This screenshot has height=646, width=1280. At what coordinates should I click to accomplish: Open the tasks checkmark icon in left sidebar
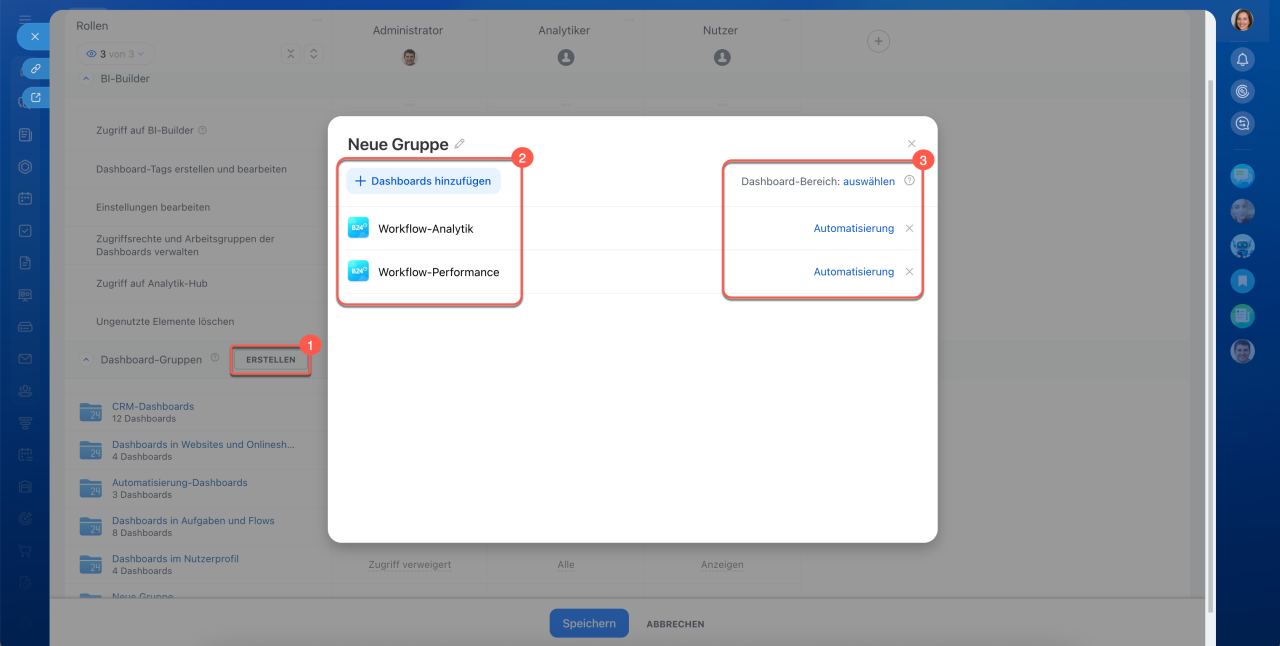(25, 230)
